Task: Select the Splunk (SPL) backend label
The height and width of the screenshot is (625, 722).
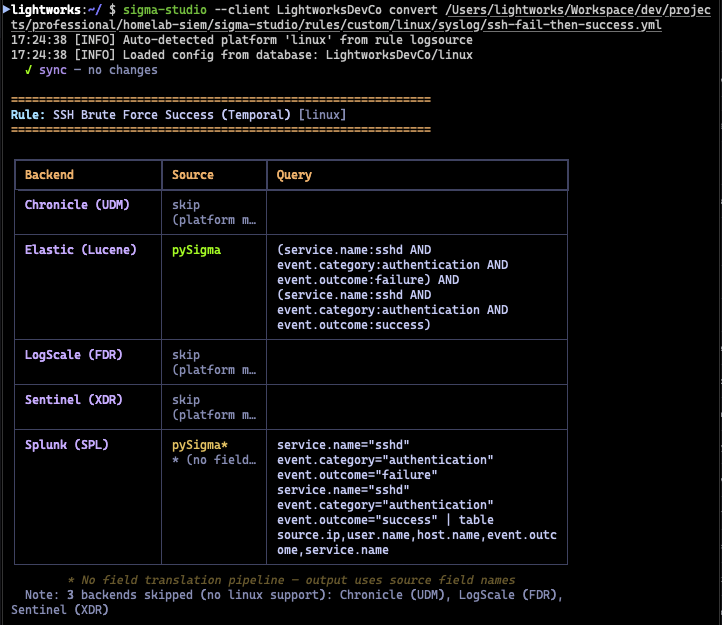Action: 66,444
